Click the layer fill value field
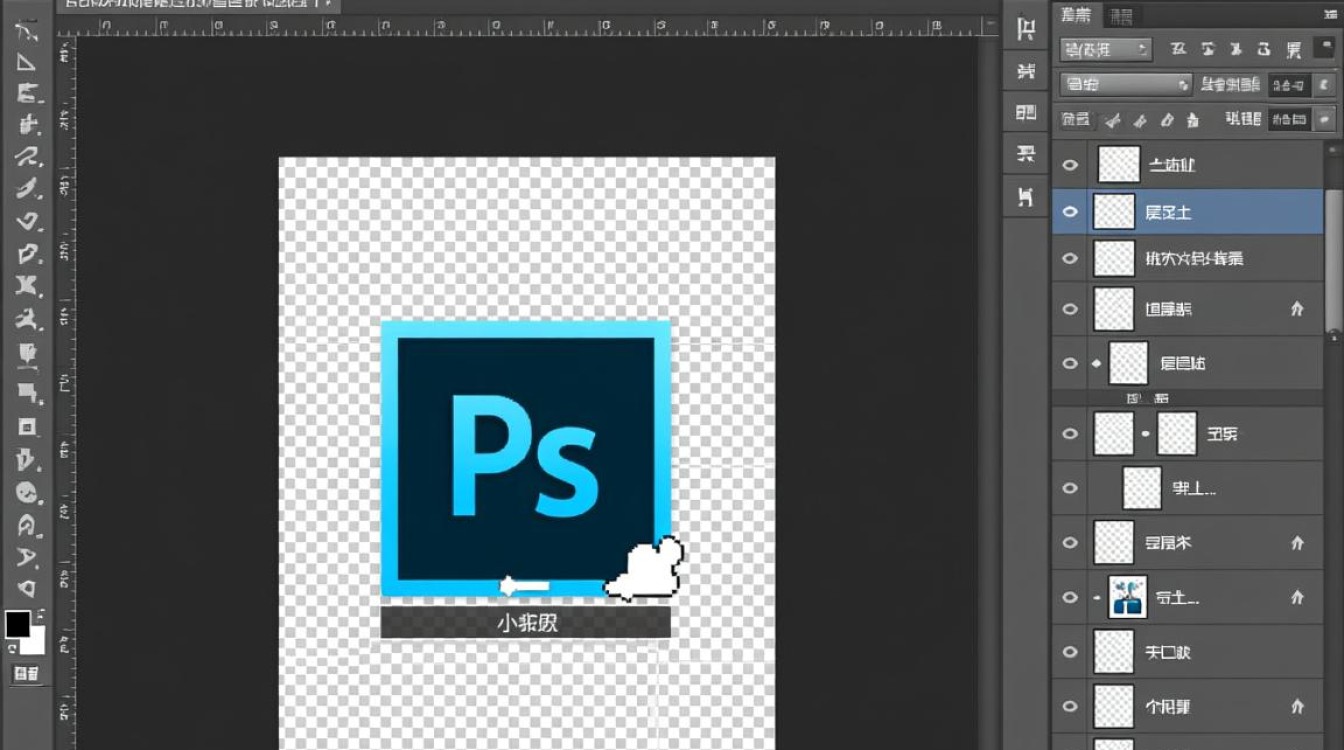Viewport: 1344px width, 750px height. coord(1289,120)
